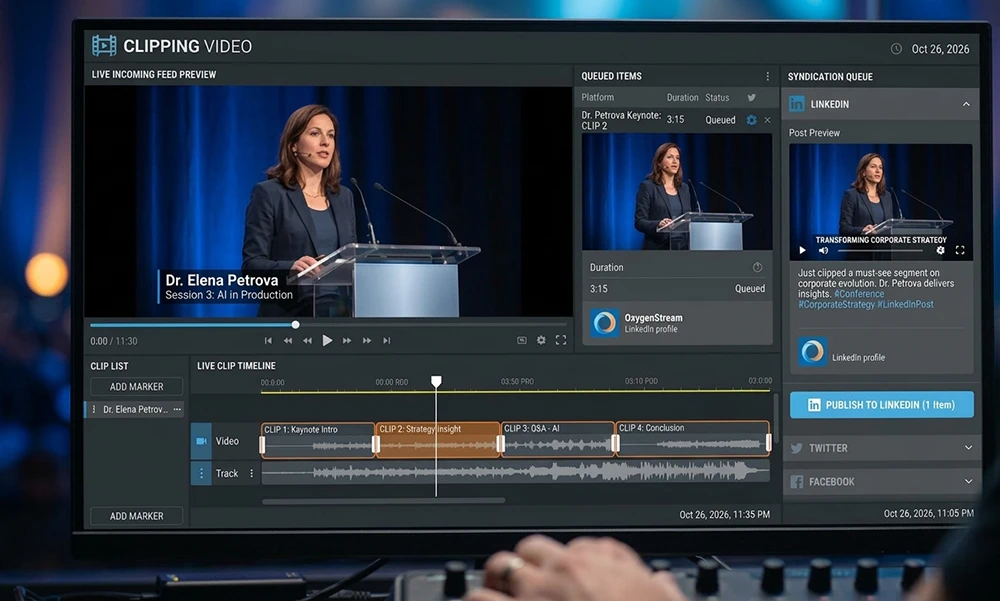Skip to start of live feed preview
The image size is (1000, 601).
tap(268, 341)
